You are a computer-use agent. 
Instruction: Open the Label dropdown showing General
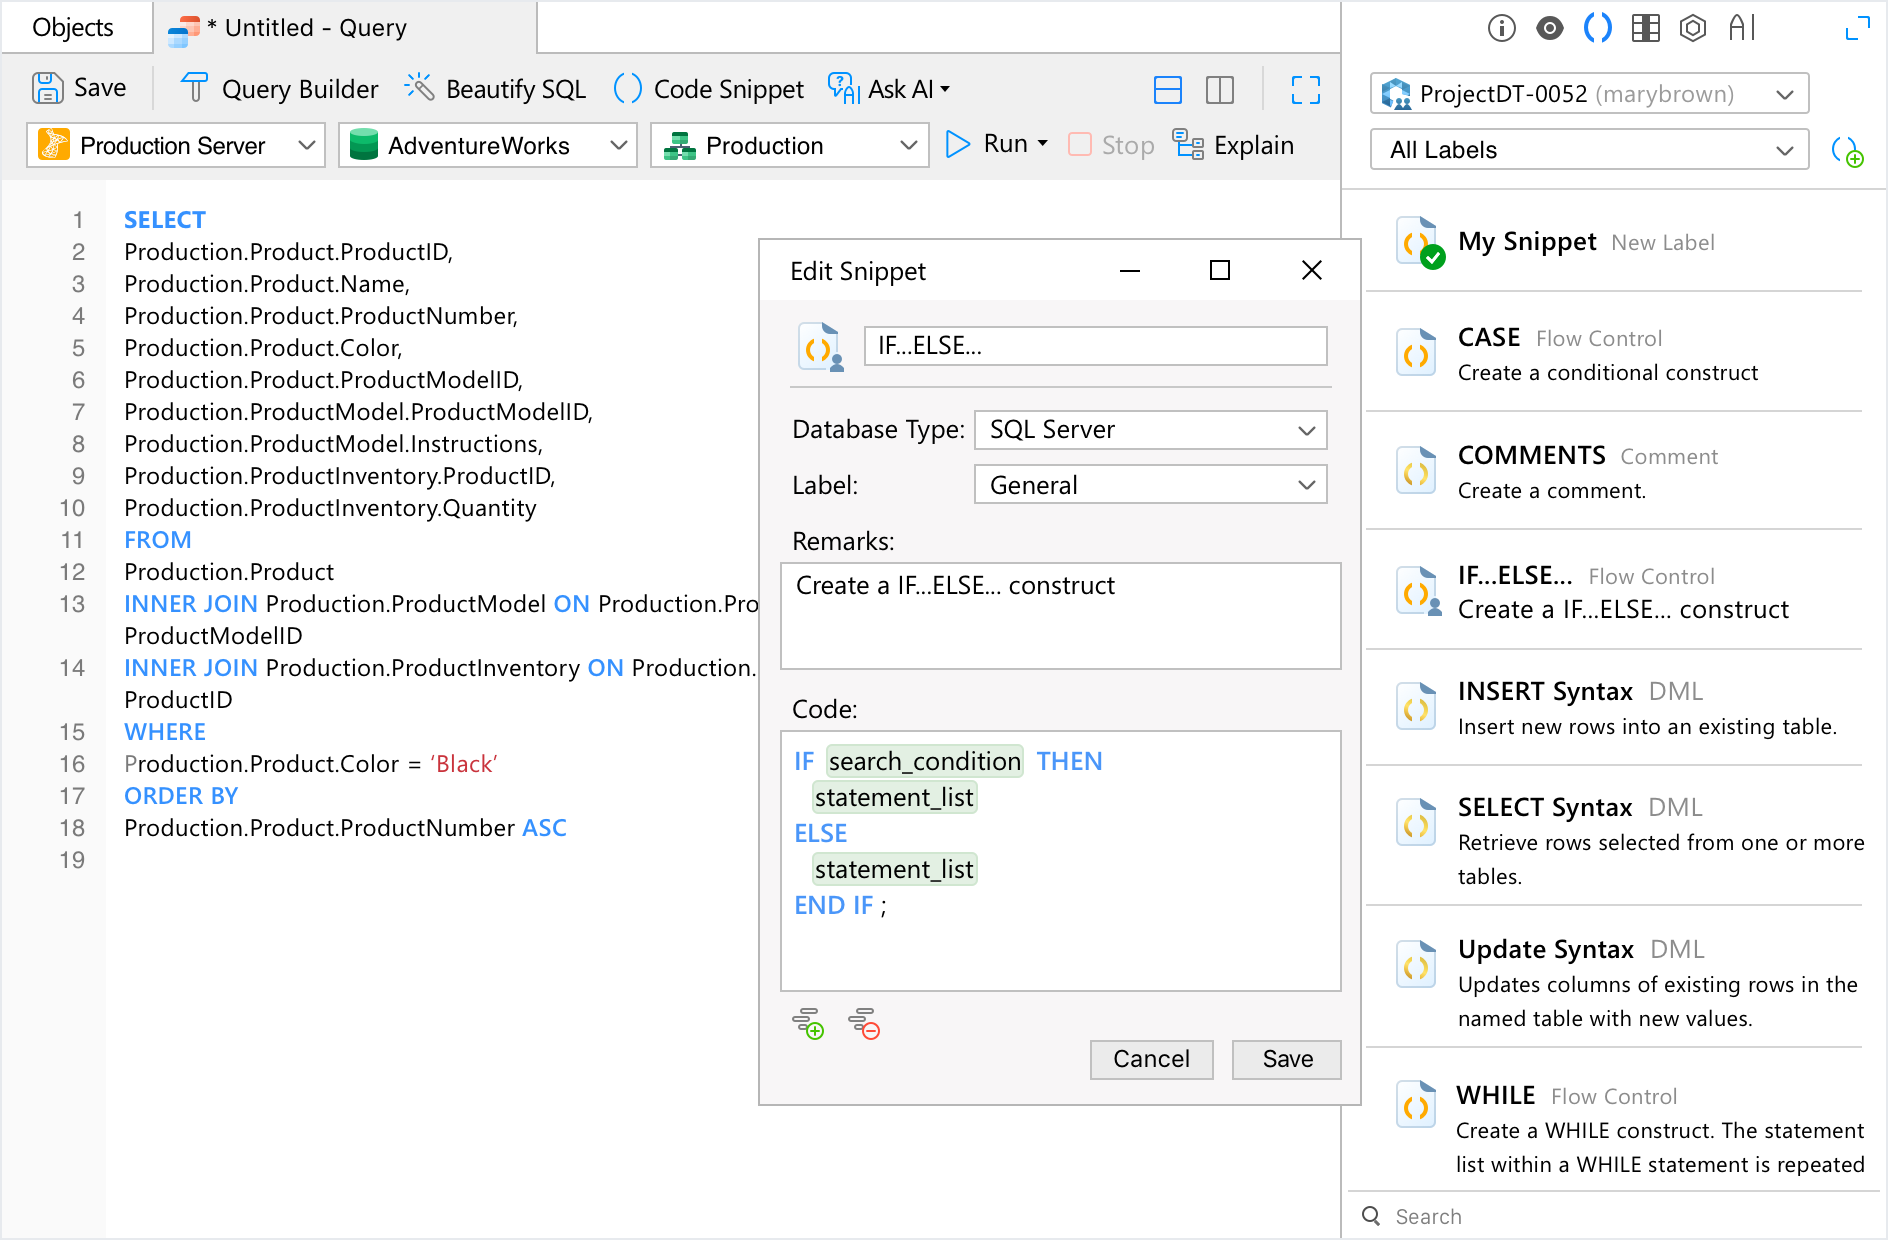[x=1150, y=485]
